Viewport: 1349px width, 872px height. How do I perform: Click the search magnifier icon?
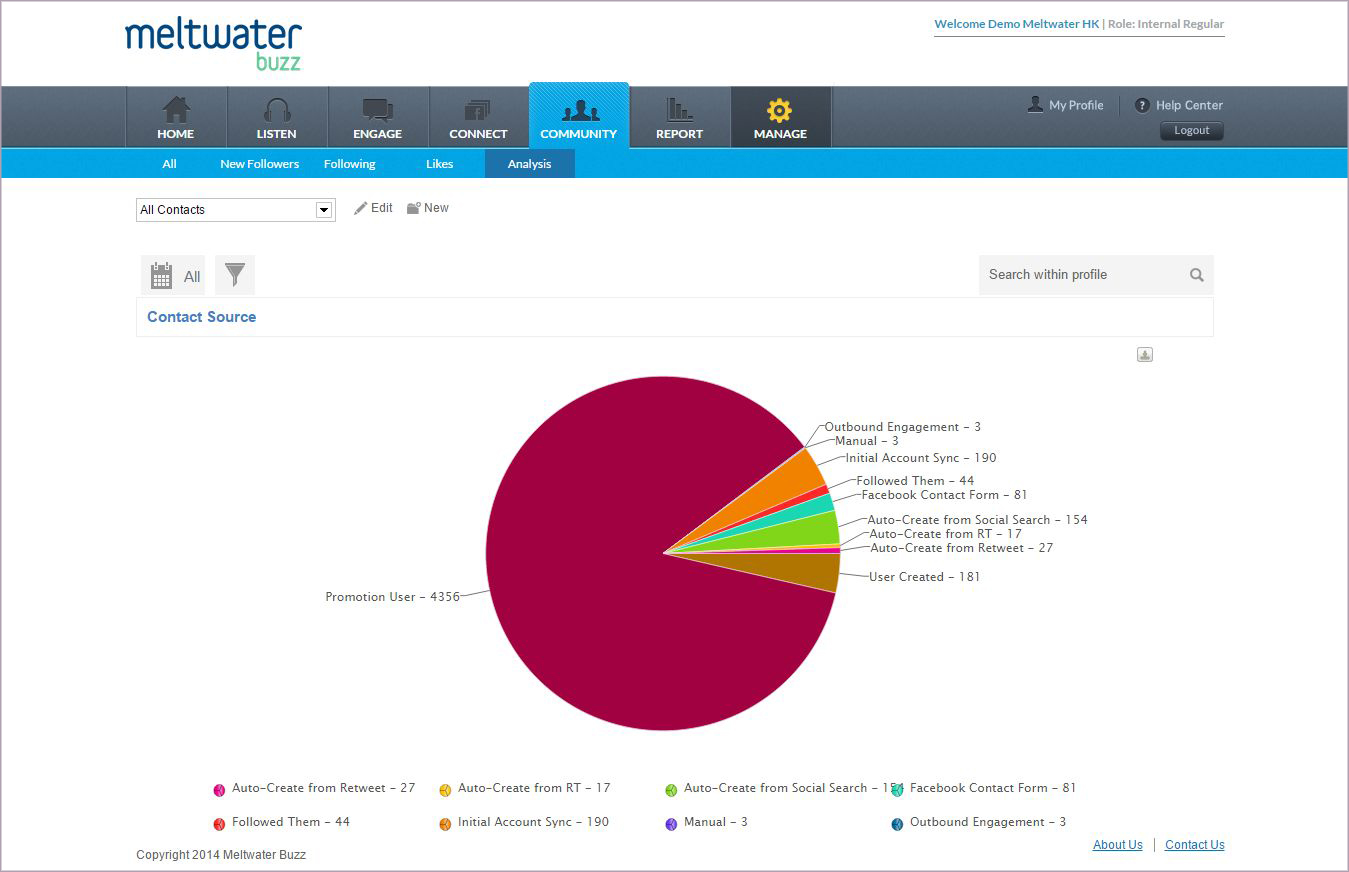pos(1196,275)
